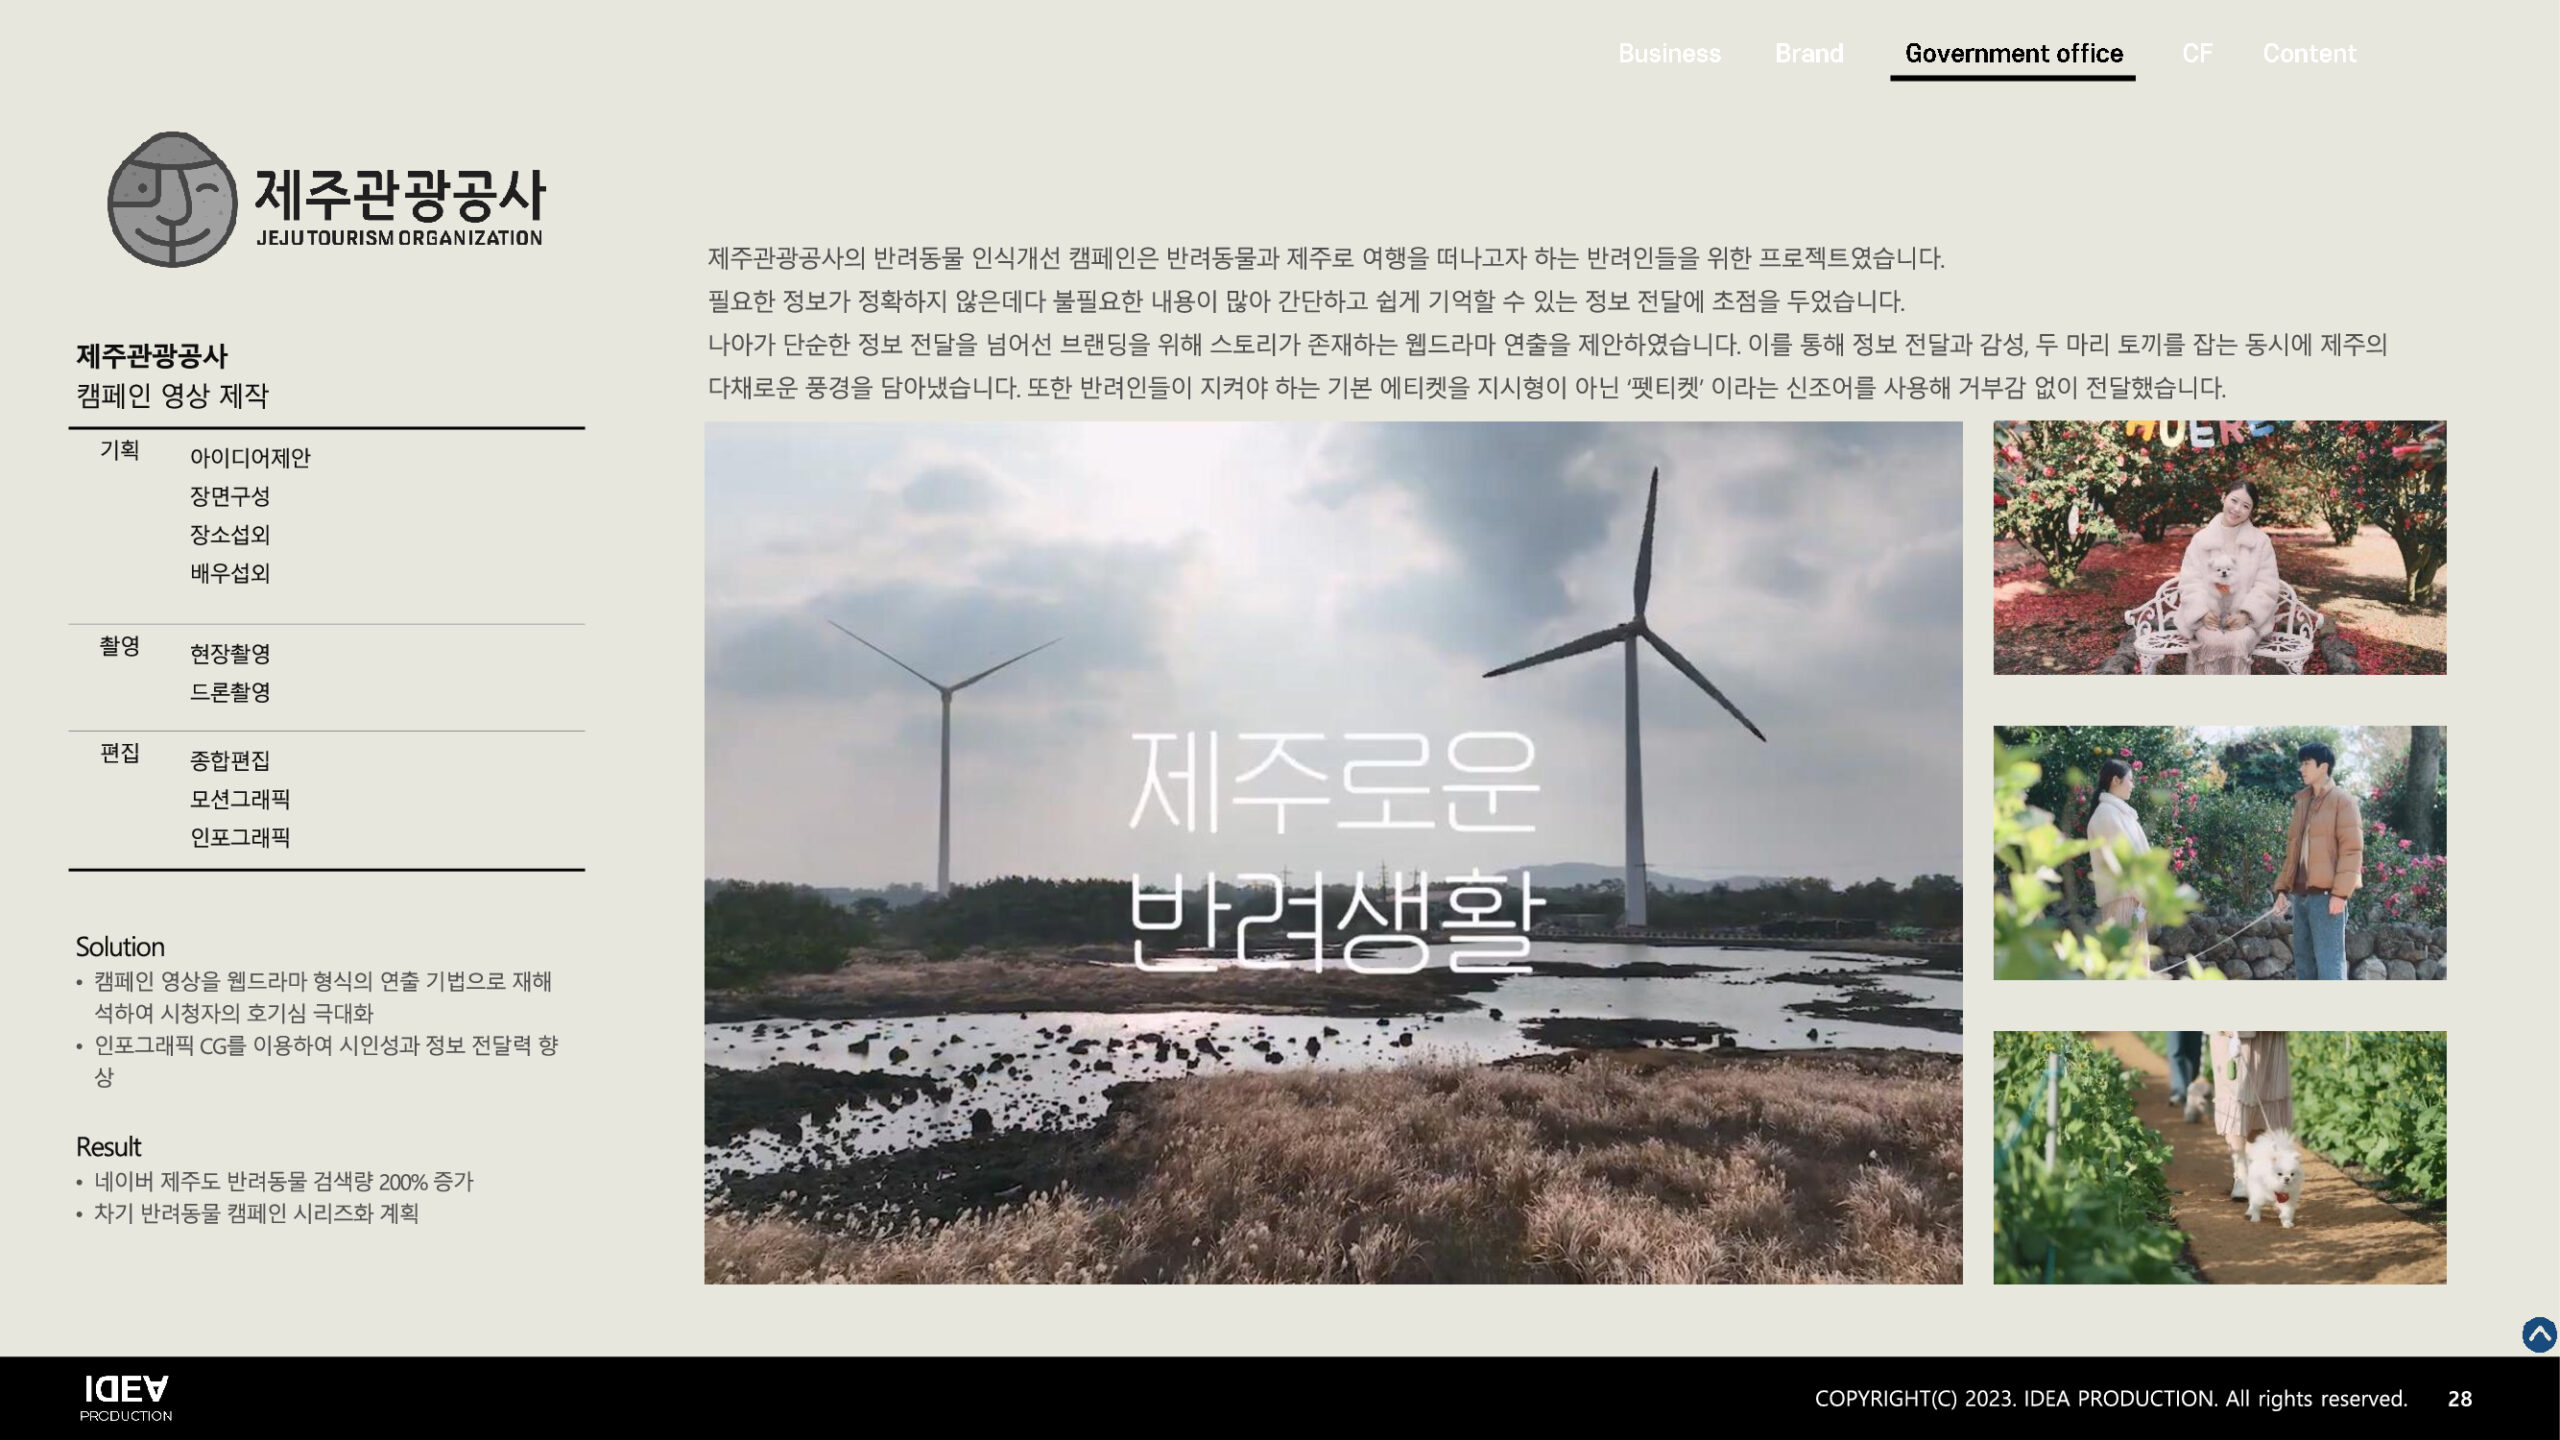Click the copyright text in footer

pyautogui.click(x=2110, y=1398)
